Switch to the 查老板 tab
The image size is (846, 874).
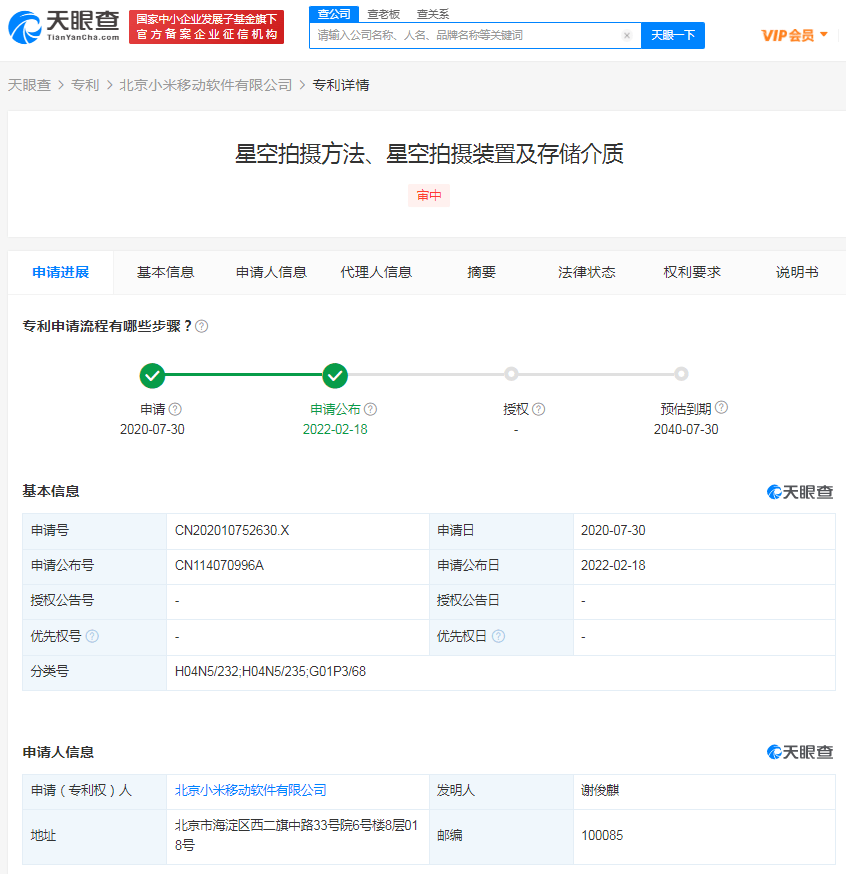(x=383, y=15)
